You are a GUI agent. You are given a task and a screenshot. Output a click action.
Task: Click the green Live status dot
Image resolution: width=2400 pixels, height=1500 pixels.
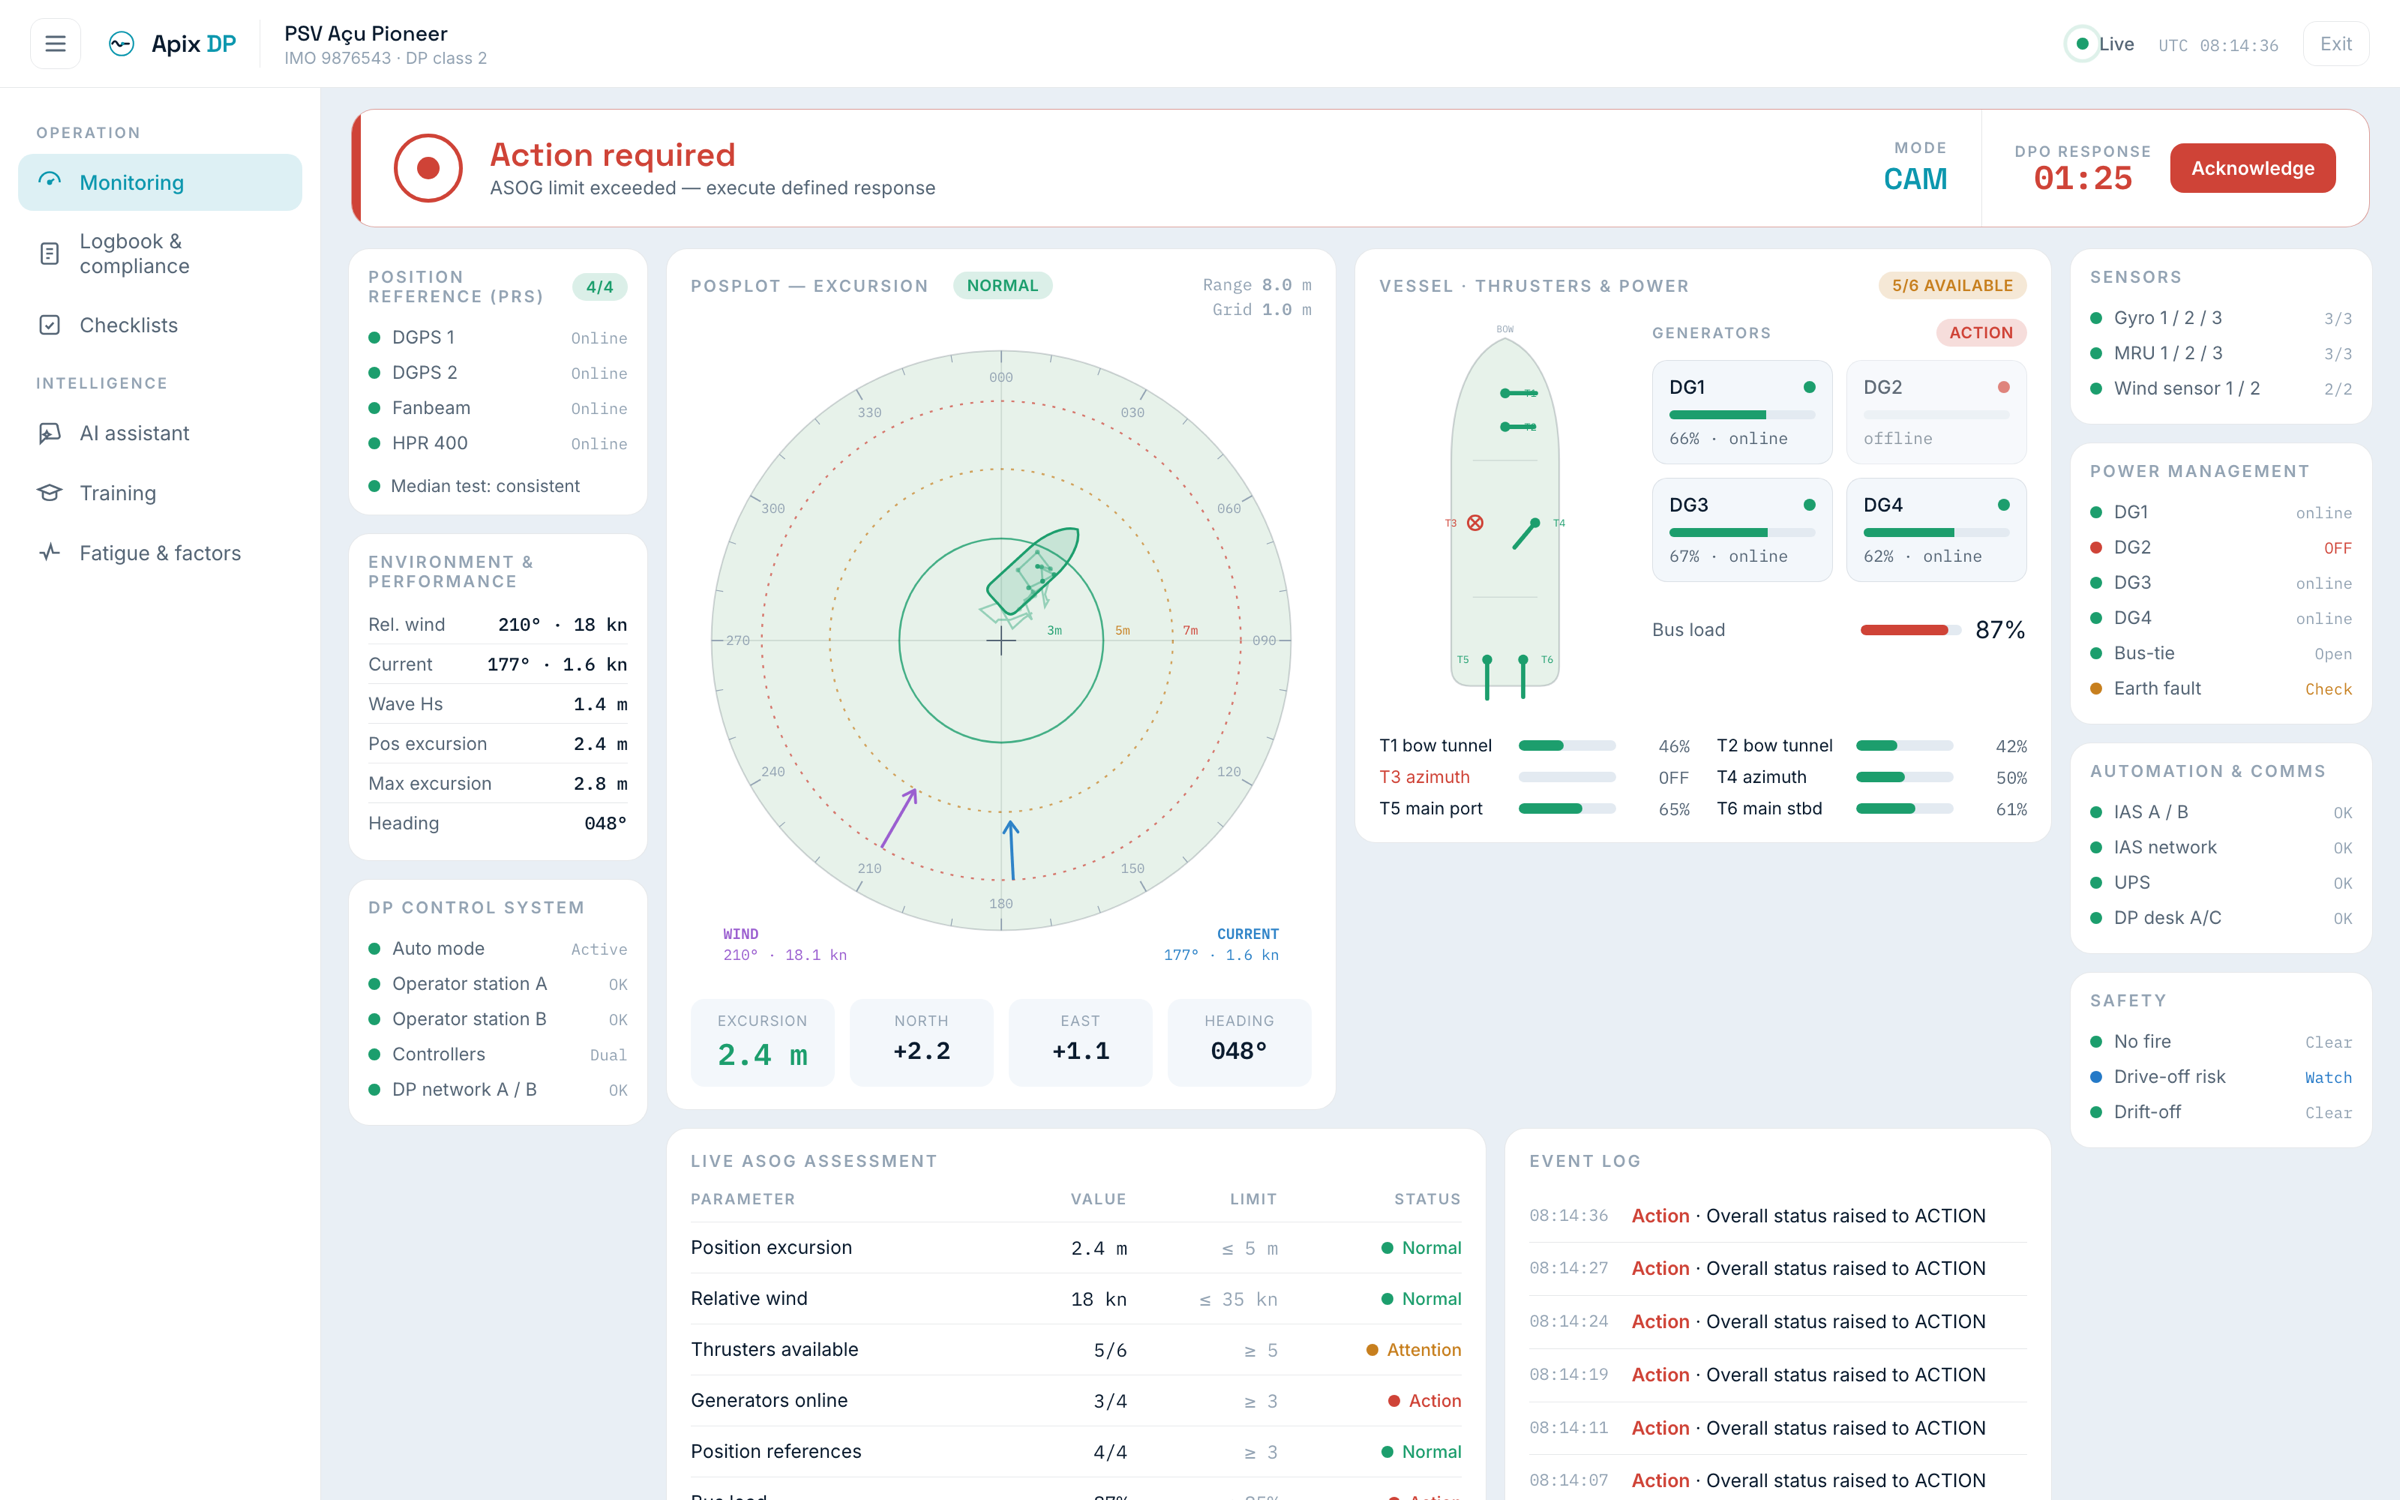[2082, 44]
